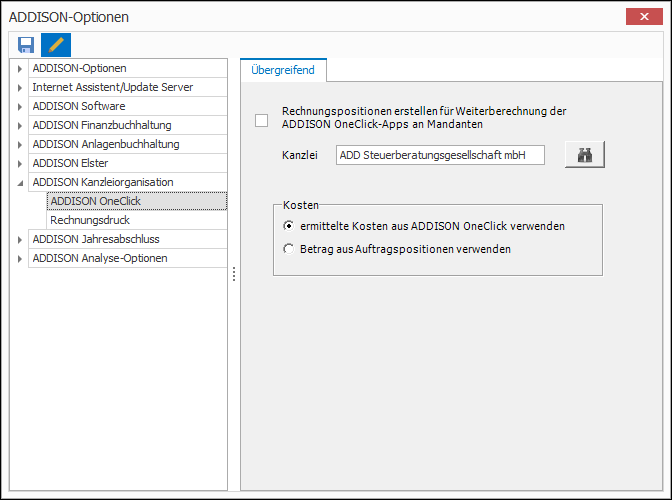
Task: Expand ADDISON Jahresabschluss node arrow
Action: click(x=20, y=240)
